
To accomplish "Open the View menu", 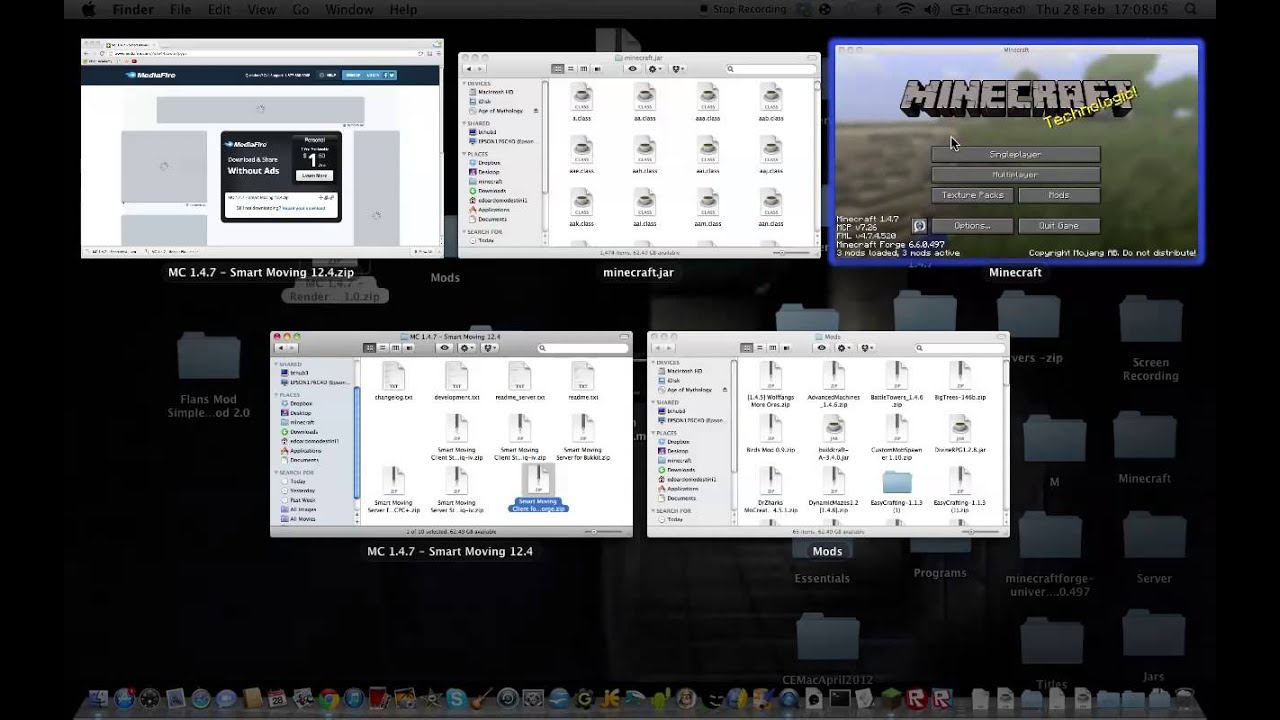I will 261,10.
